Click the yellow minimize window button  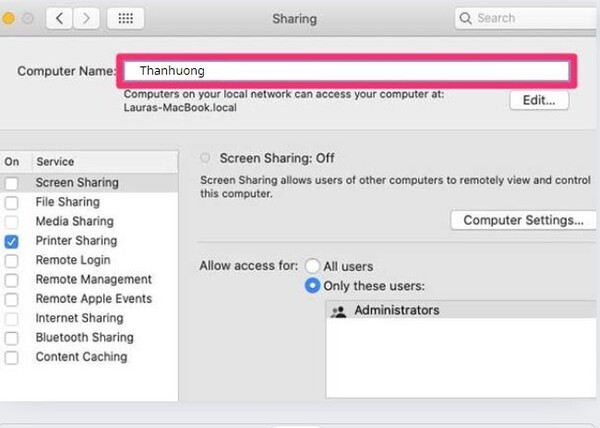coord(8,18)
